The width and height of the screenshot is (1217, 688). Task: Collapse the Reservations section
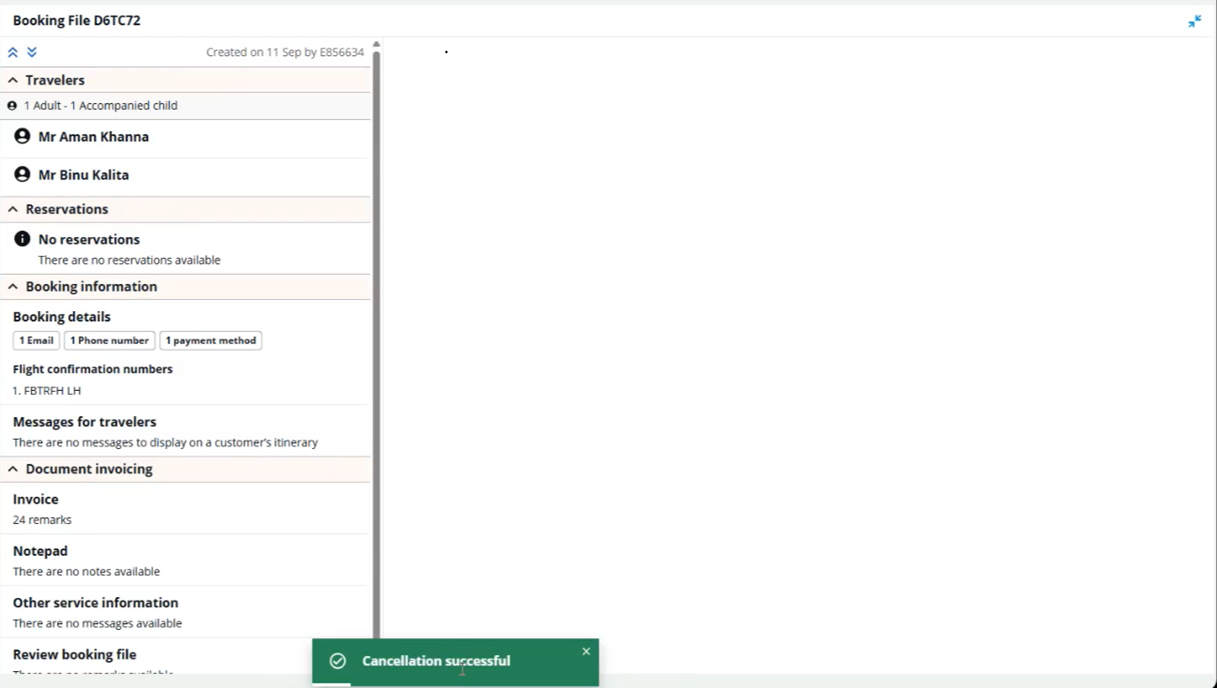click(13, 209)
